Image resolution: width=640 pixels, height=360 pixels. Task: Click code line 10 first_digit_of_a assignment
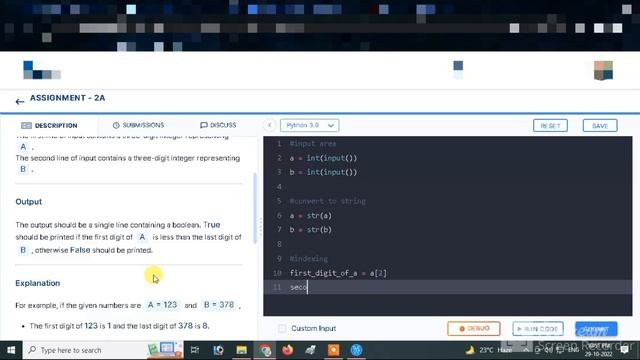pos(338,273)
